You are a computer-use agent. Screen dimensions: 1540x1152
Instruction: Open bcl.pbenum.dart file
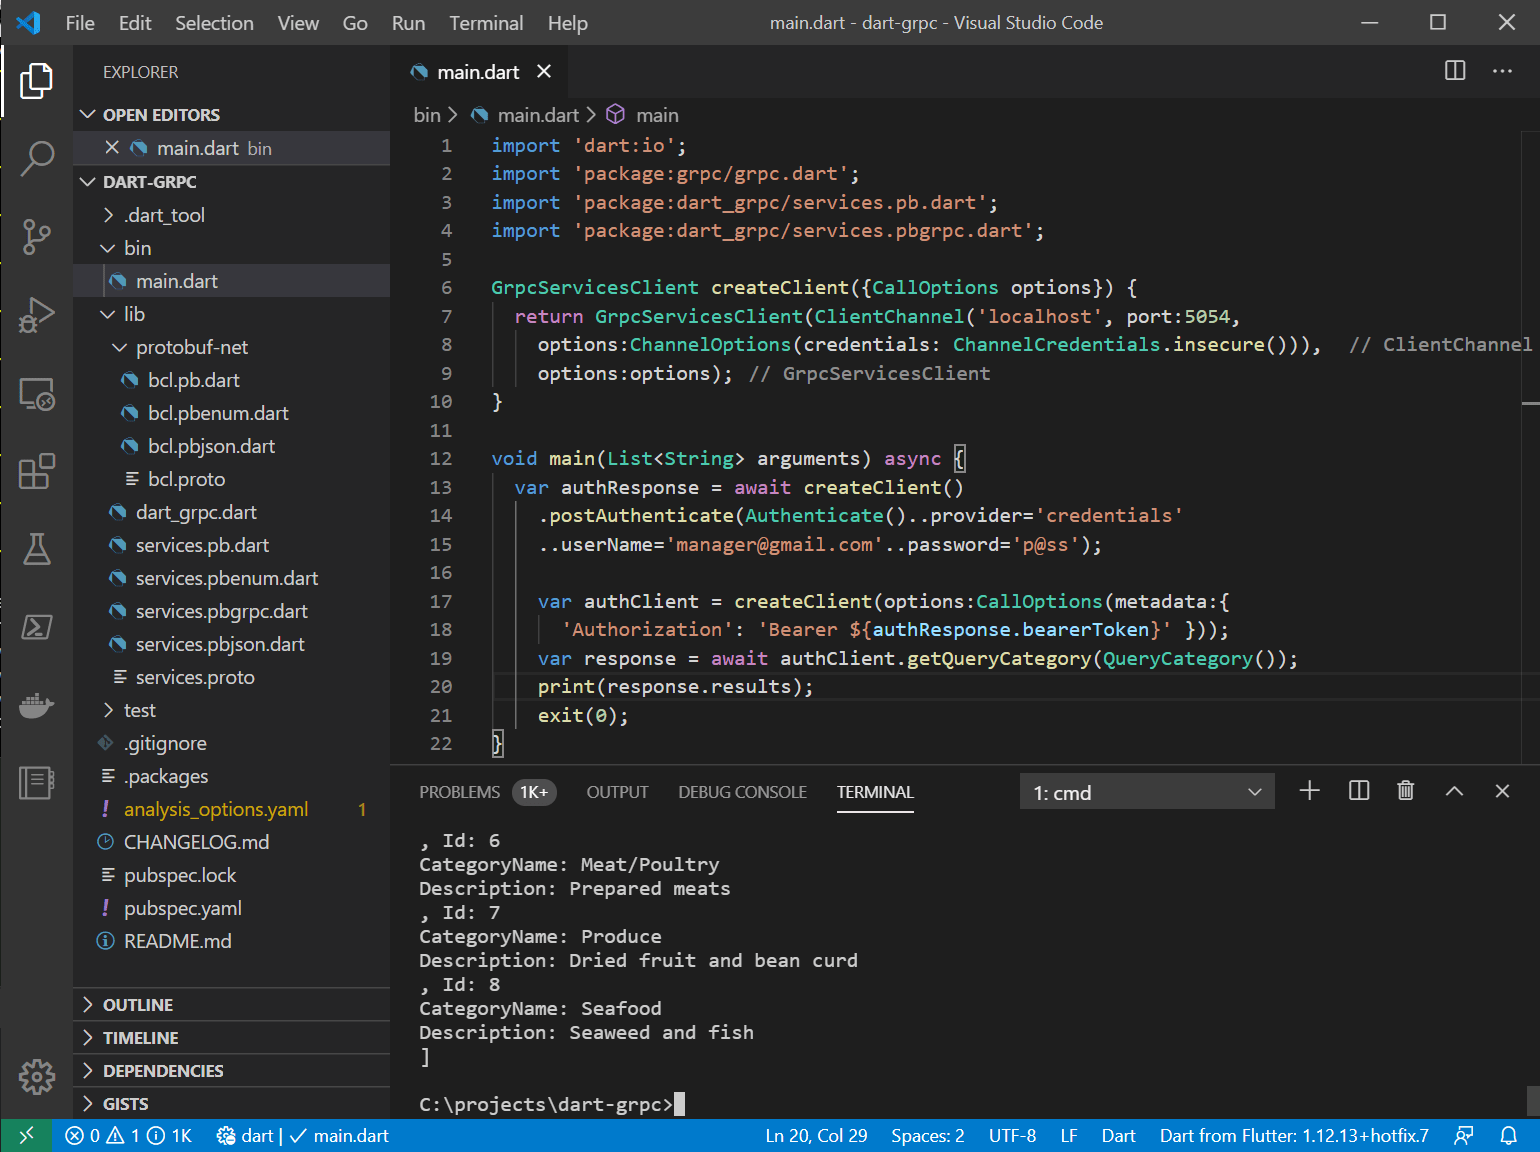pyautogui.click(x=231, y=413)
